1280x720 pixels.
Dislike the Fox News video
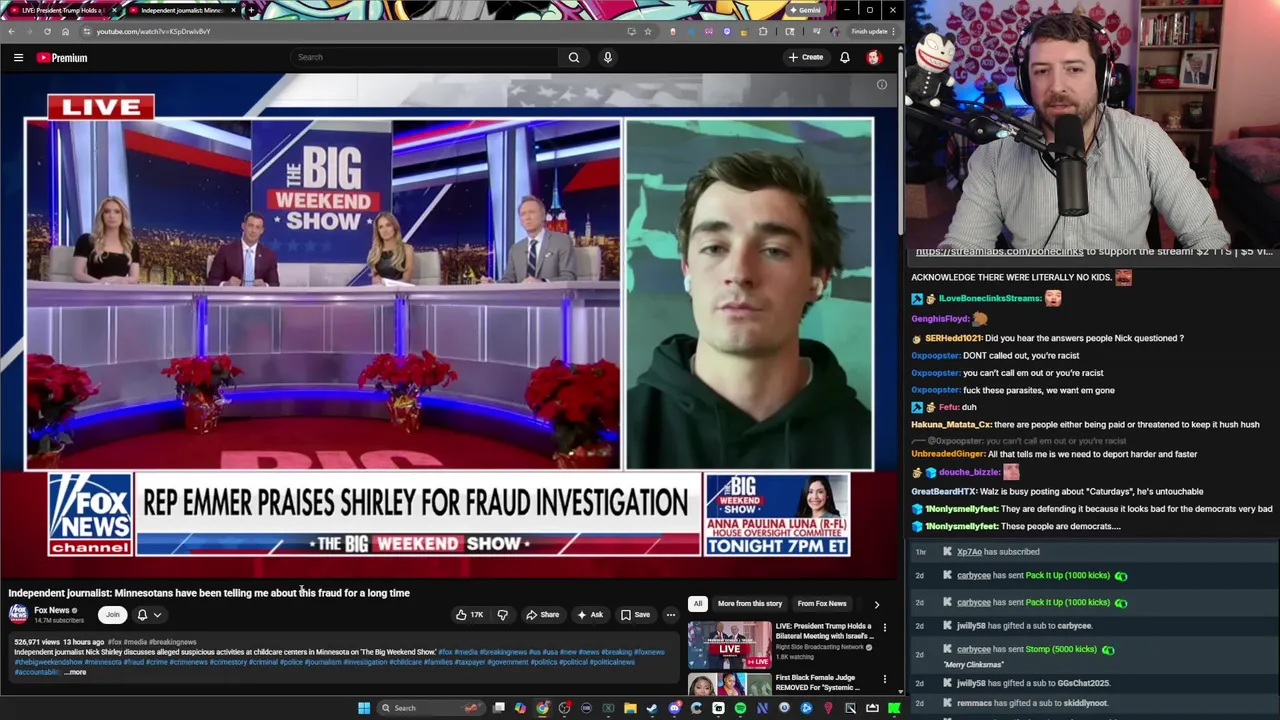coord(503,615)
